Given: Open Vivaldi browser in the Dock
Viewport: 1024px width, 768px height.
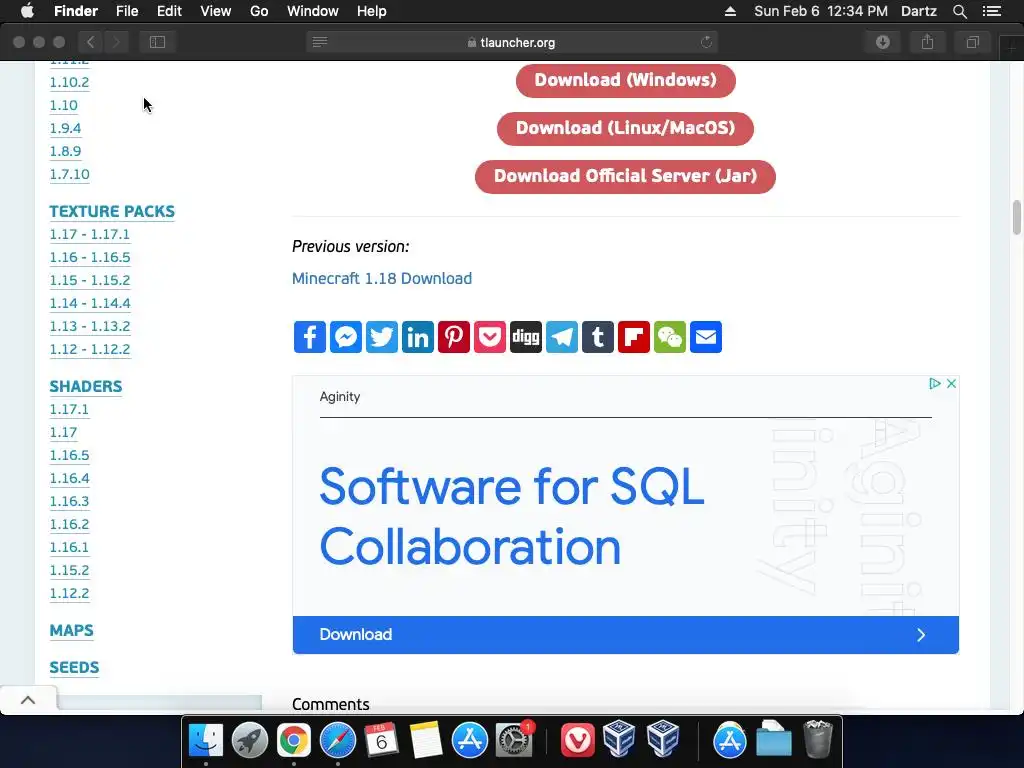Looking at the screenshot, I should coord(577,740).
